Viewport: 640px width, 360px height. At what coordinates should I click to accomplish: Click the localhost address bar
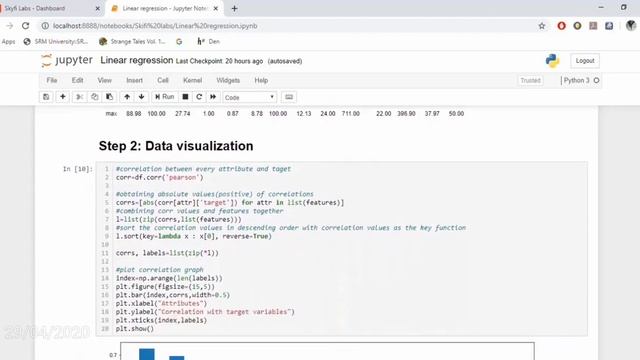tap(155, 26)
